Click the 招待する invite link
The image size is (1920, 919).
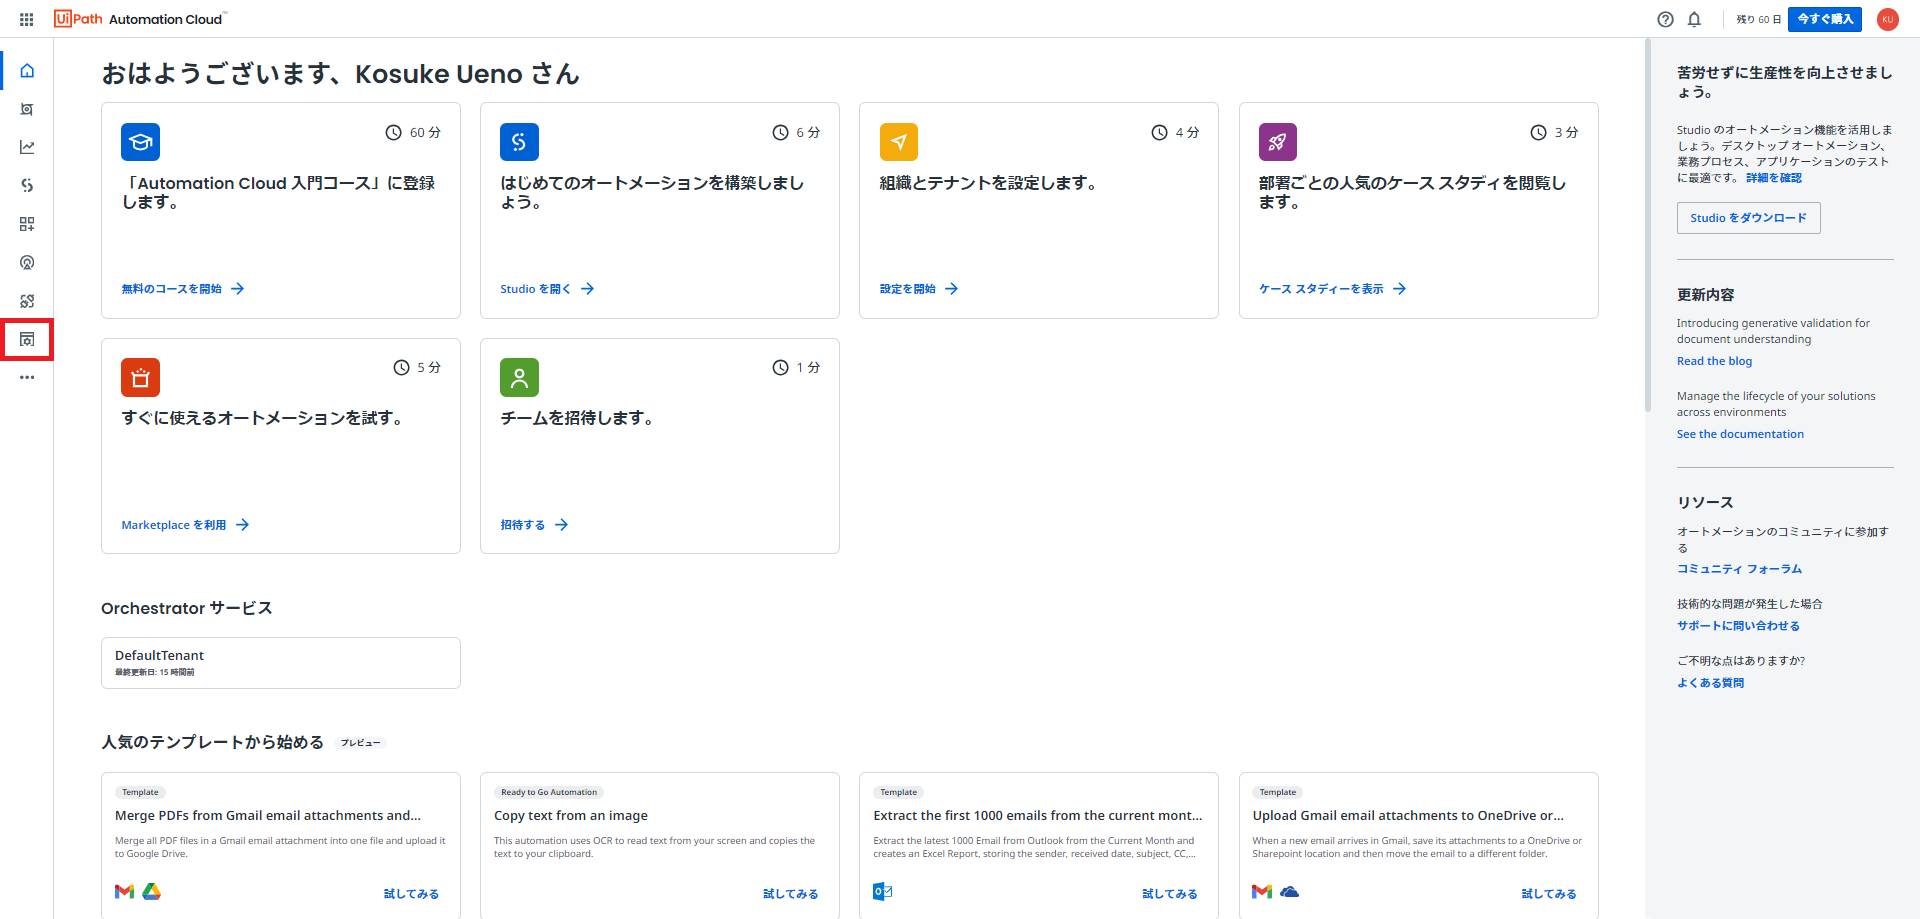(x=523, y=525)
